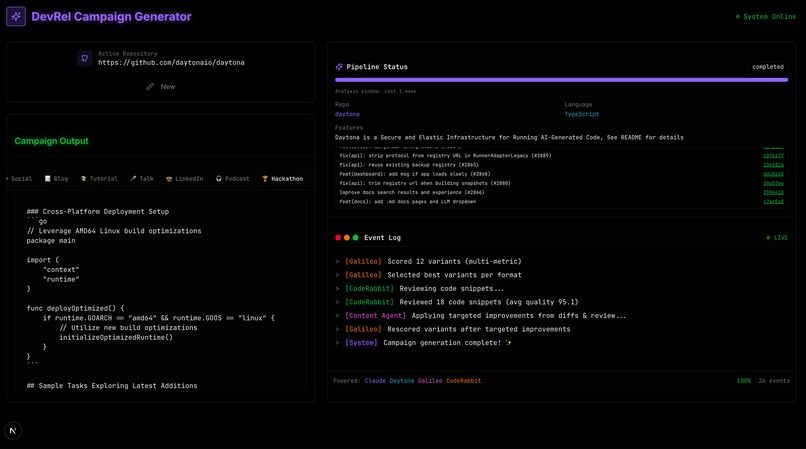806x449 pixels.
Task: Click commit "fix(api): strip protocol from registry URL"
Action: coord(445,156)
